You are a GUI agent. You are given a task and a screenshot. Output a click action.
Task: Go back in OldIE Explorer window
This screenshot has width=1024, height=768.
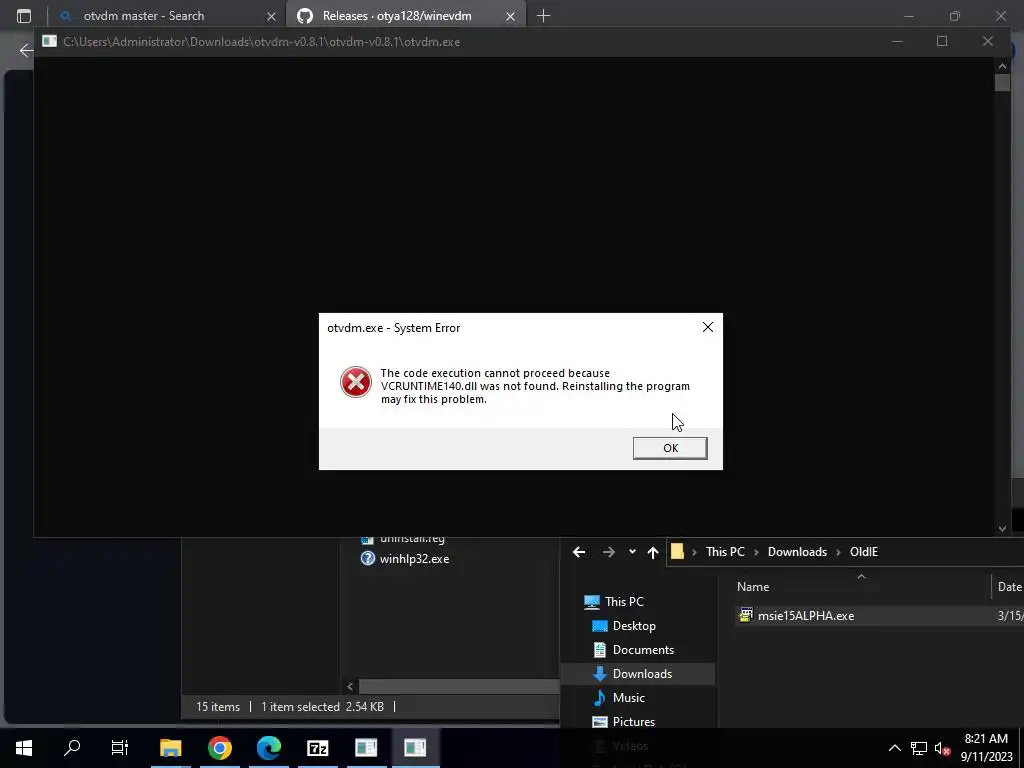(579, 552)
